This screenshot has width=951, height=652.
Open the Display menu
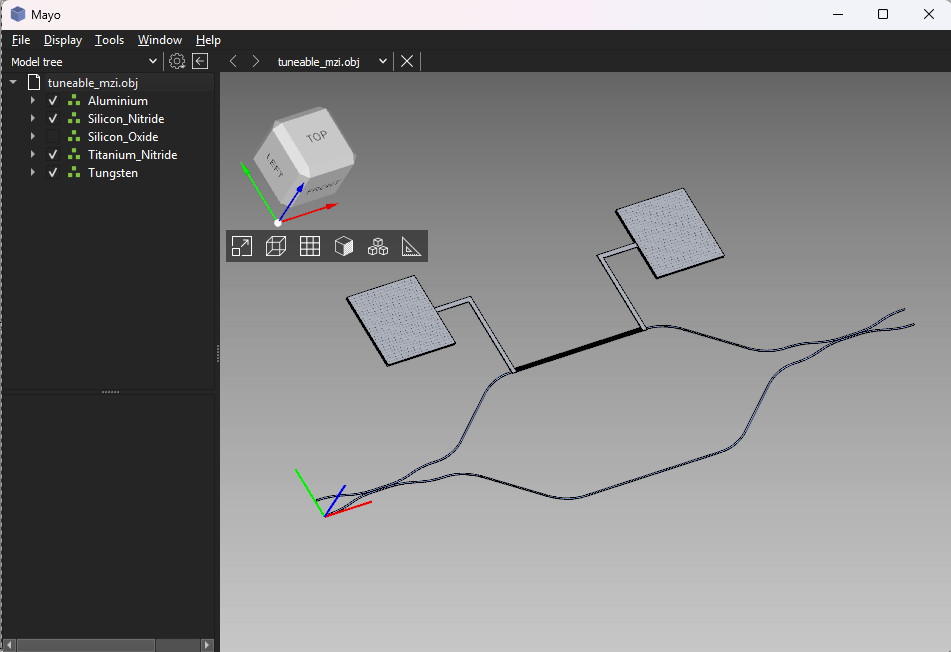coord(63,40)
